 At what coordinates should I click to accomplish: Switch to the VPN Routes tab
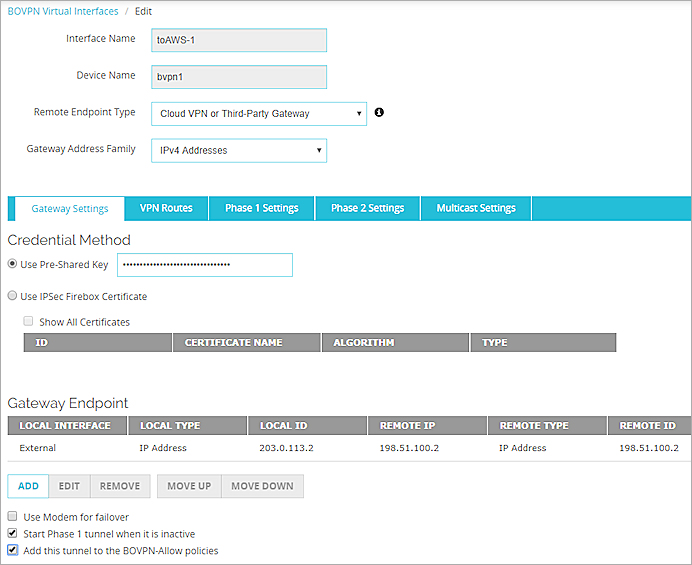pos(165,208)
